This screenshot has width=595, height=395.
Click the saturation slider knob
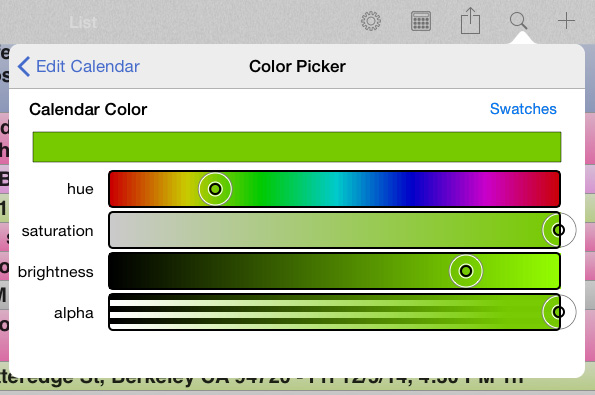(559, 230)
